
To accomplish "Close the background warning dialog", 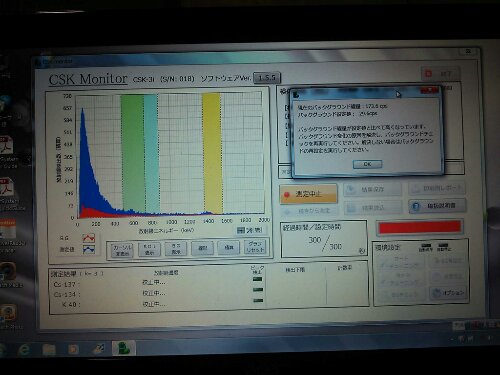I will click(x=430, y=90).
